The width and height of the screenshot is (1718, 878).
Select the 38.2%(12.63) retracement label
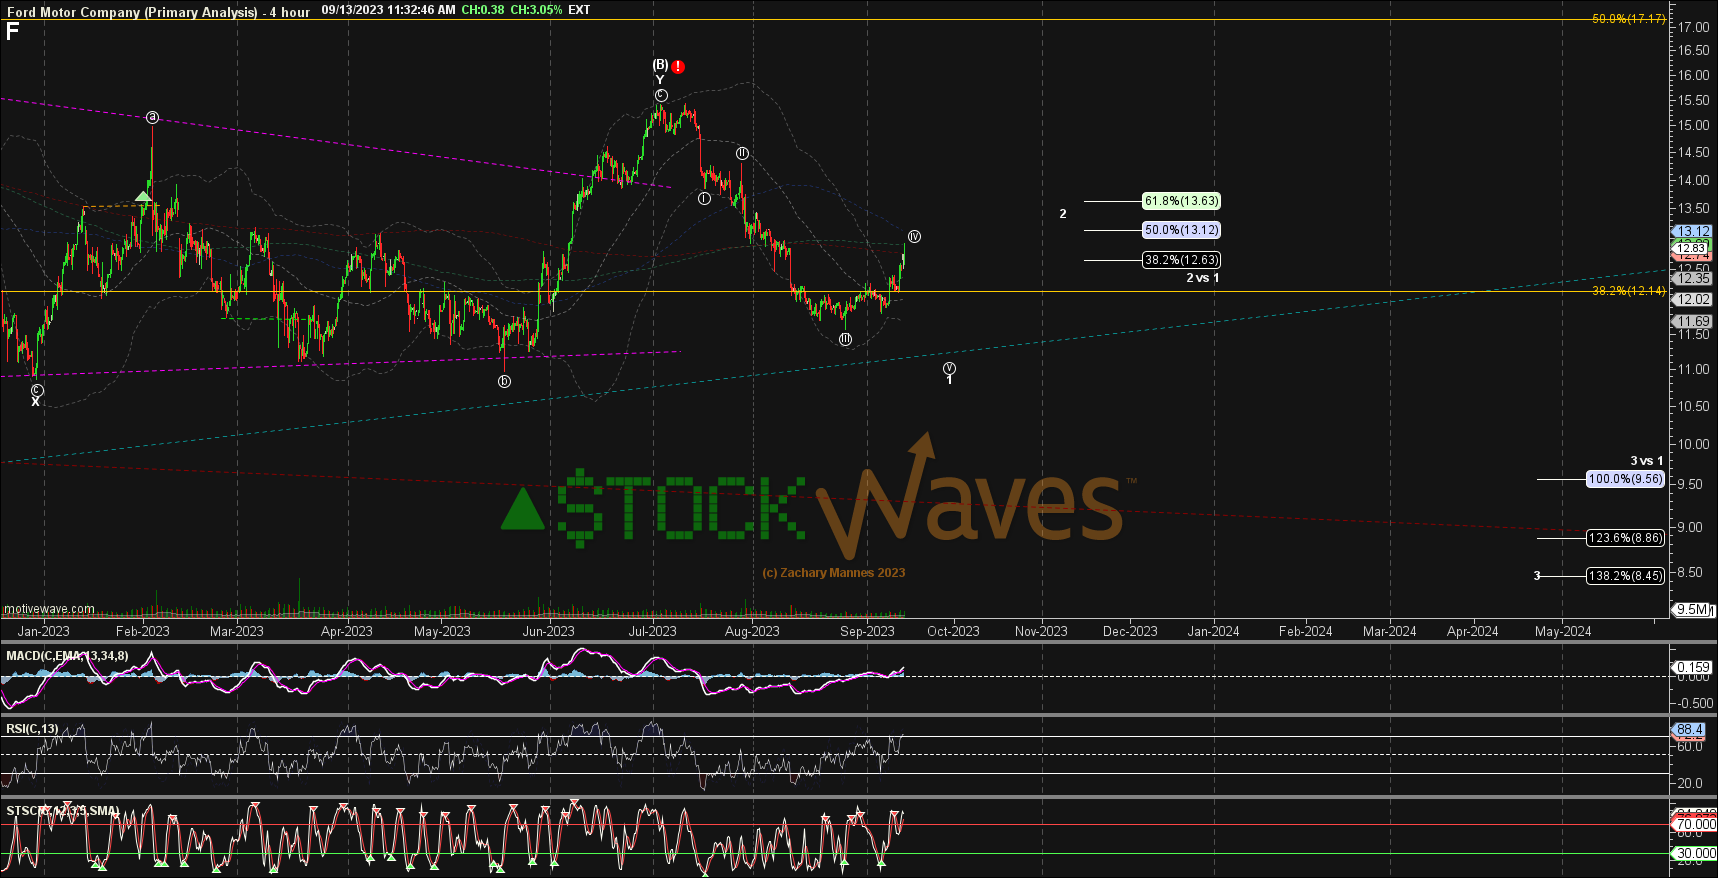[x=1182, y=260]
